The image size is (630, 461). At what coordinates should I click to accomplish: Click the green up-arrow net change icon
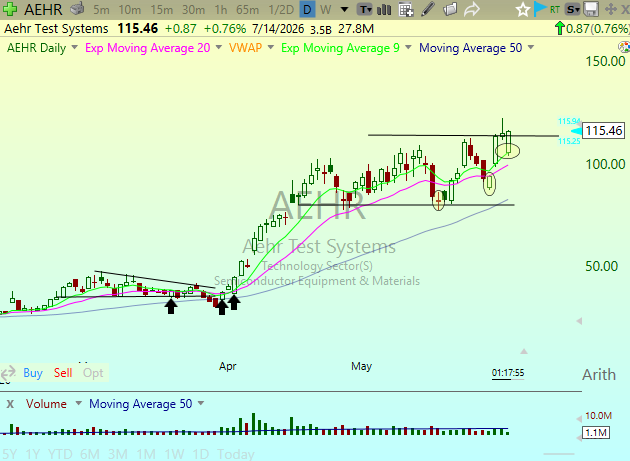pos(559,29)
